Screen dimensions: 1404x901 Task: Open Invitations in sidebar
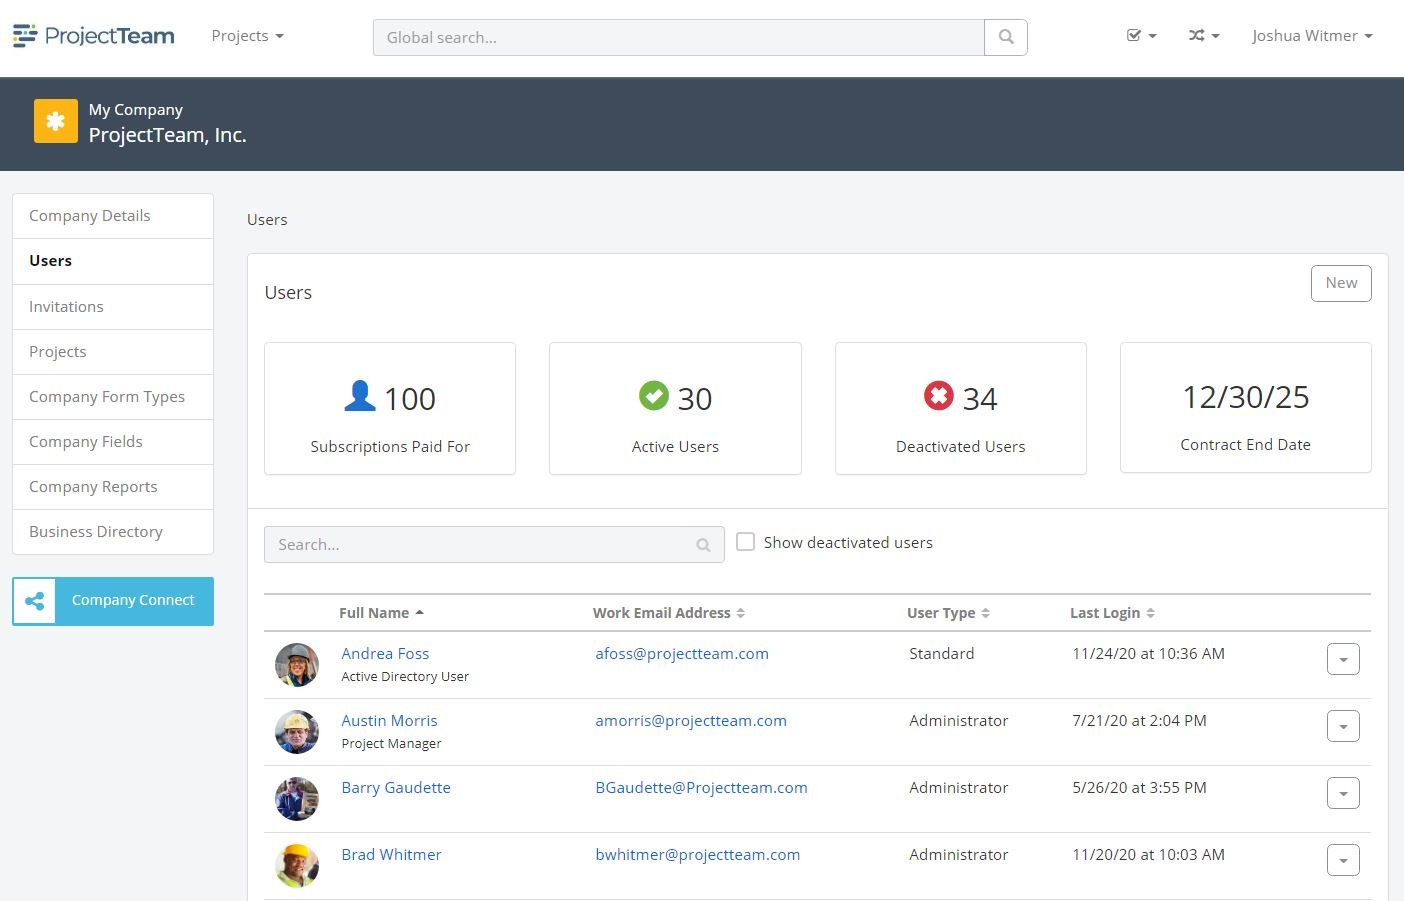pyautogui.click(x=113, y=307)
